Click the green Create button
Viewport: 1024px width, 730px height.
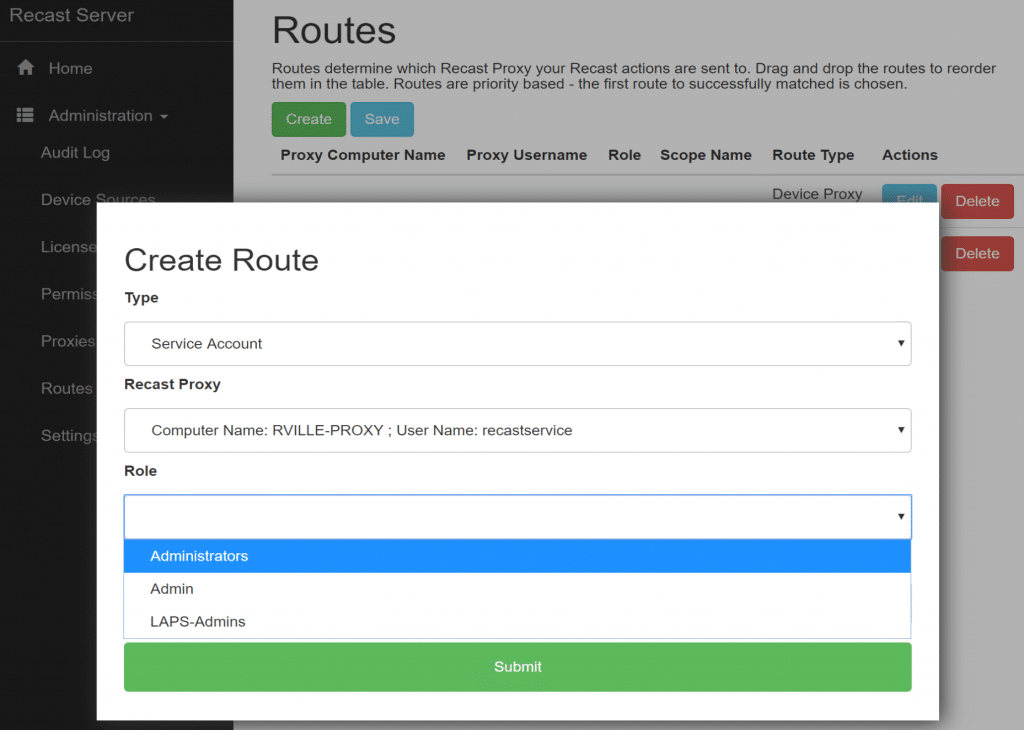308,119
